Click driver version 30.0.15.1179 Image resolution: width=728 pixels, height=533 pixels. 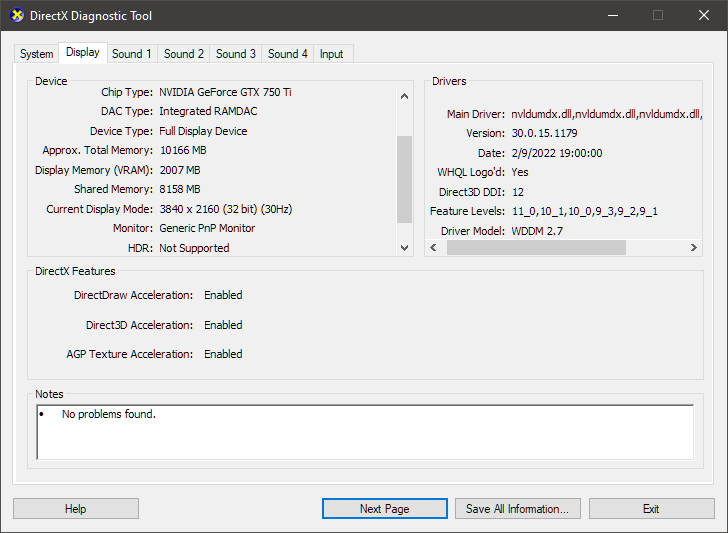(x=545, y=133)
